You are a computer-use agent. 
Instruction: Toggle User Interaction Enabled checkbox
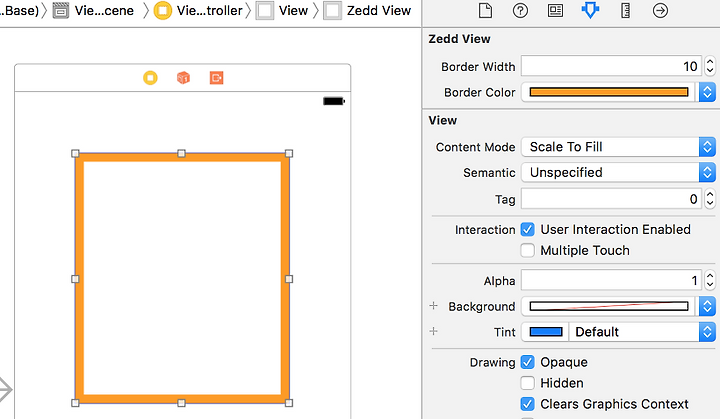point(528,229)
